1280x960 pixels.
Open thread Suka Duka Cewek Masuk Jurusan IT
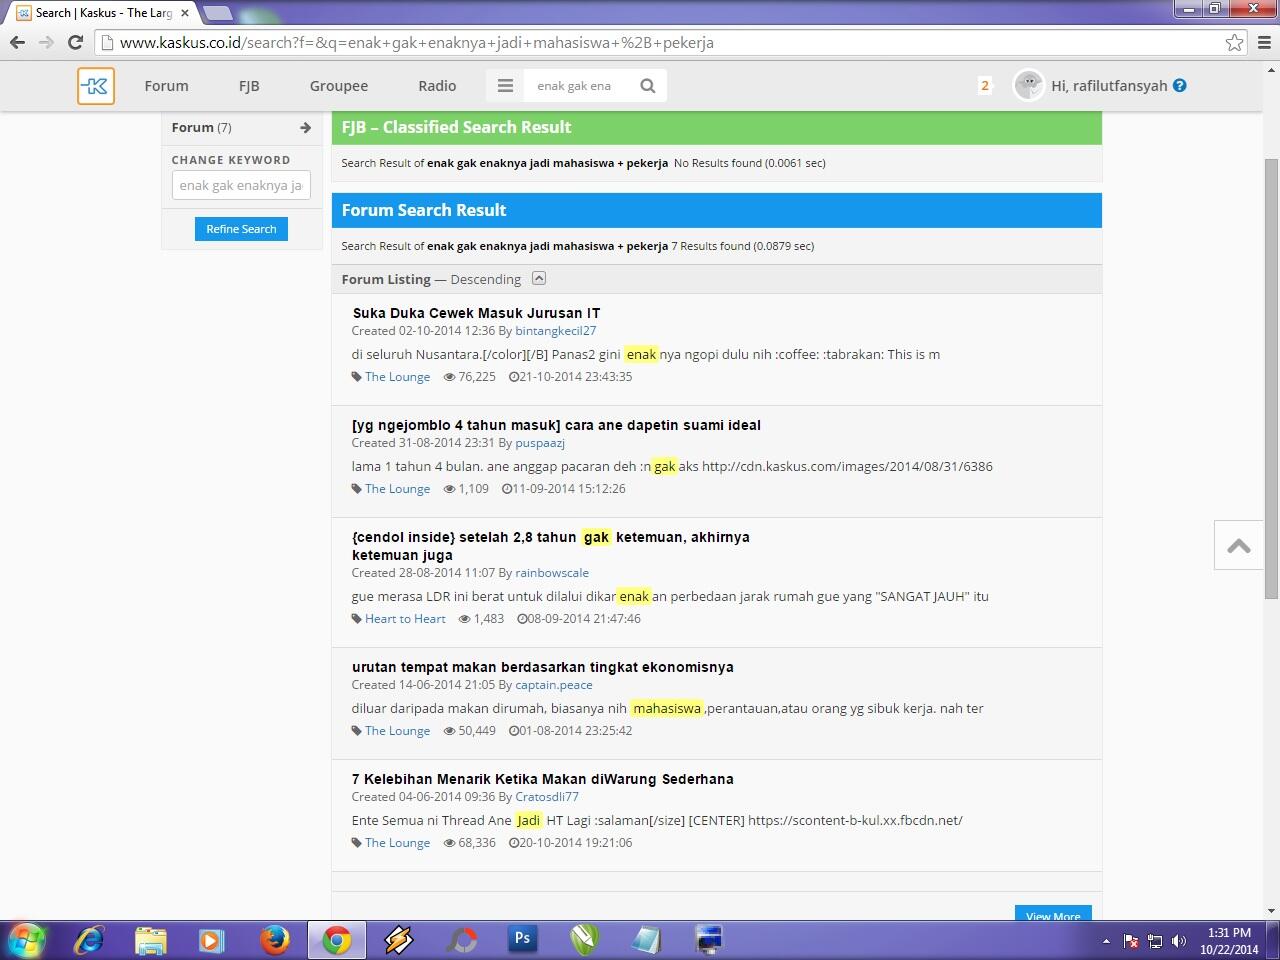(476, 313)
